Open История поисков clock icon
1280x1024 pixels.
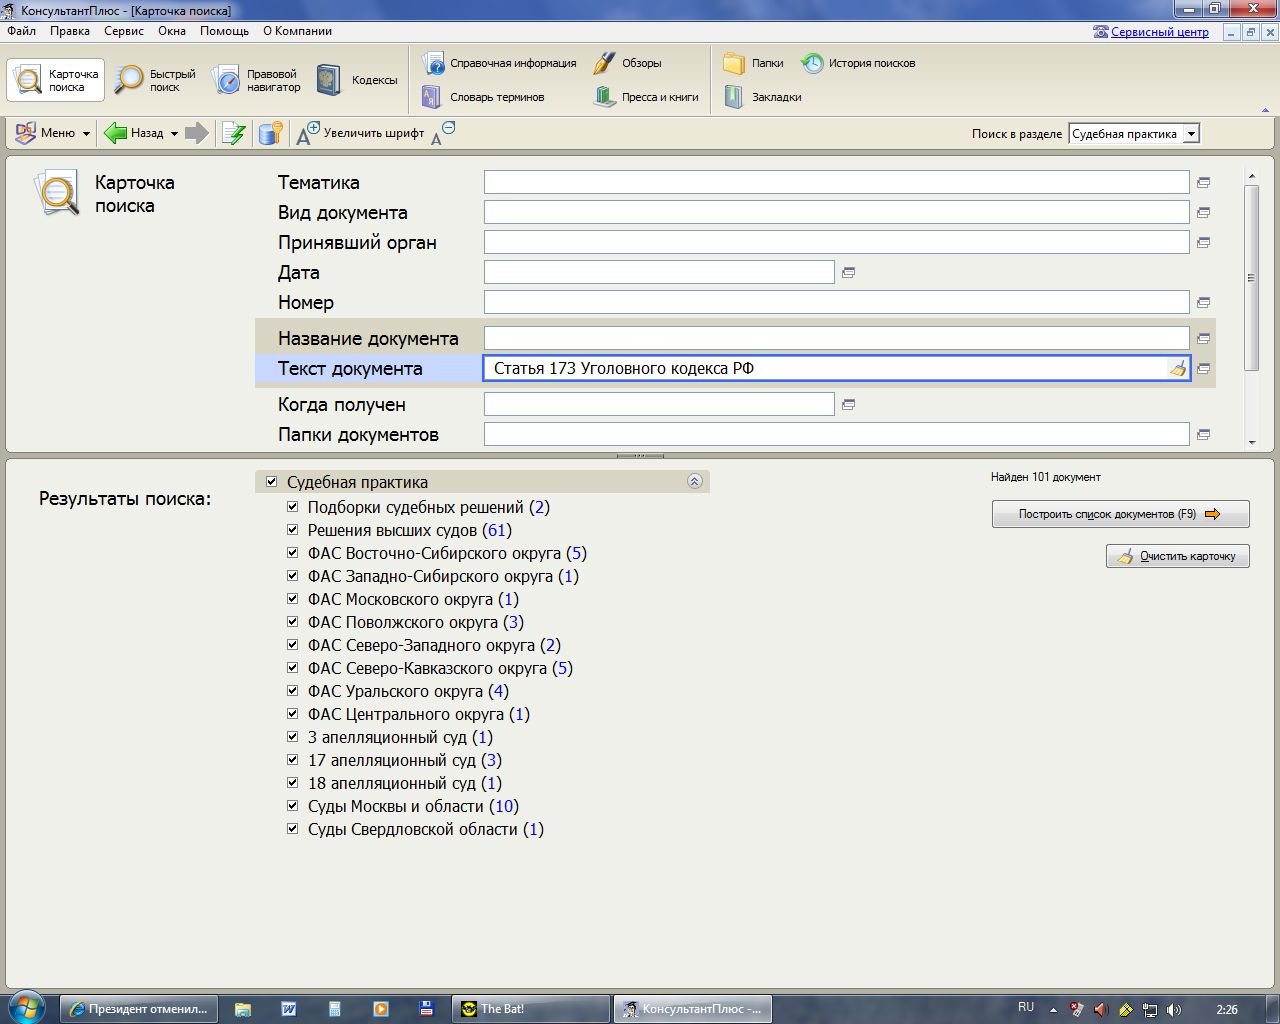812,63
